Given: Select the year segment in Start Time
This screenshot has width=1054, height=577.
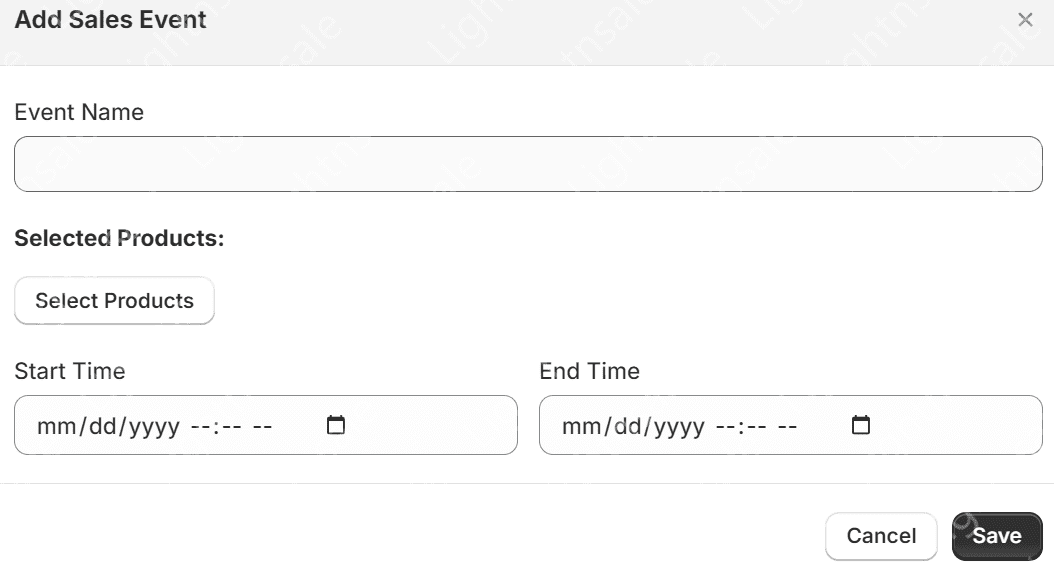Looking at the screenshot, I should (154, 426).
